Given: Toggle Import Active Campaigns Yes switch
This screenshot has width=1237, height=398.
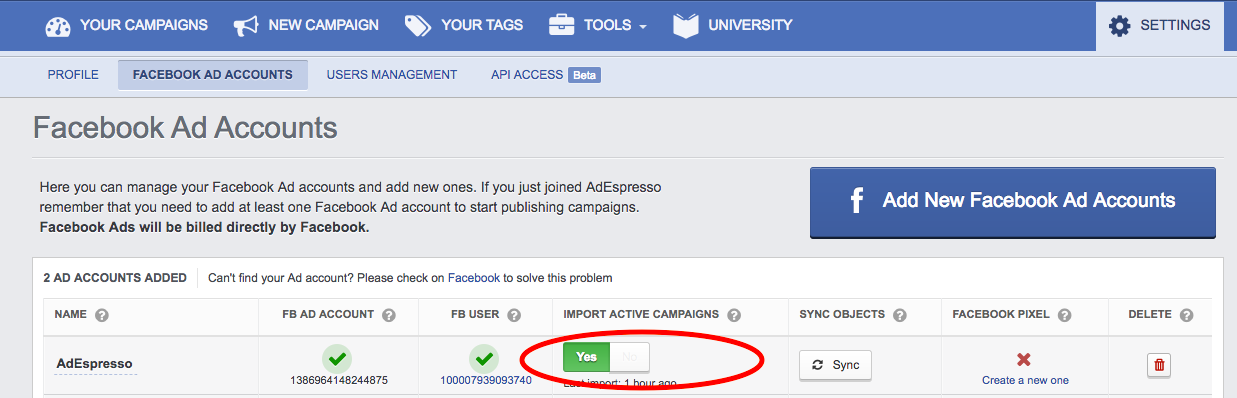Looking at the screenshot, I should tap(586, 357).
